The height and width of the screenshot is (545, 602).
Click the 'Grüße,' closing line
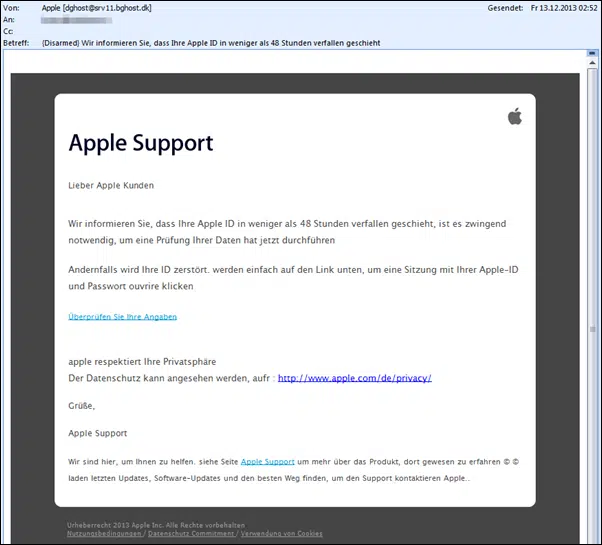pos(81,406)
